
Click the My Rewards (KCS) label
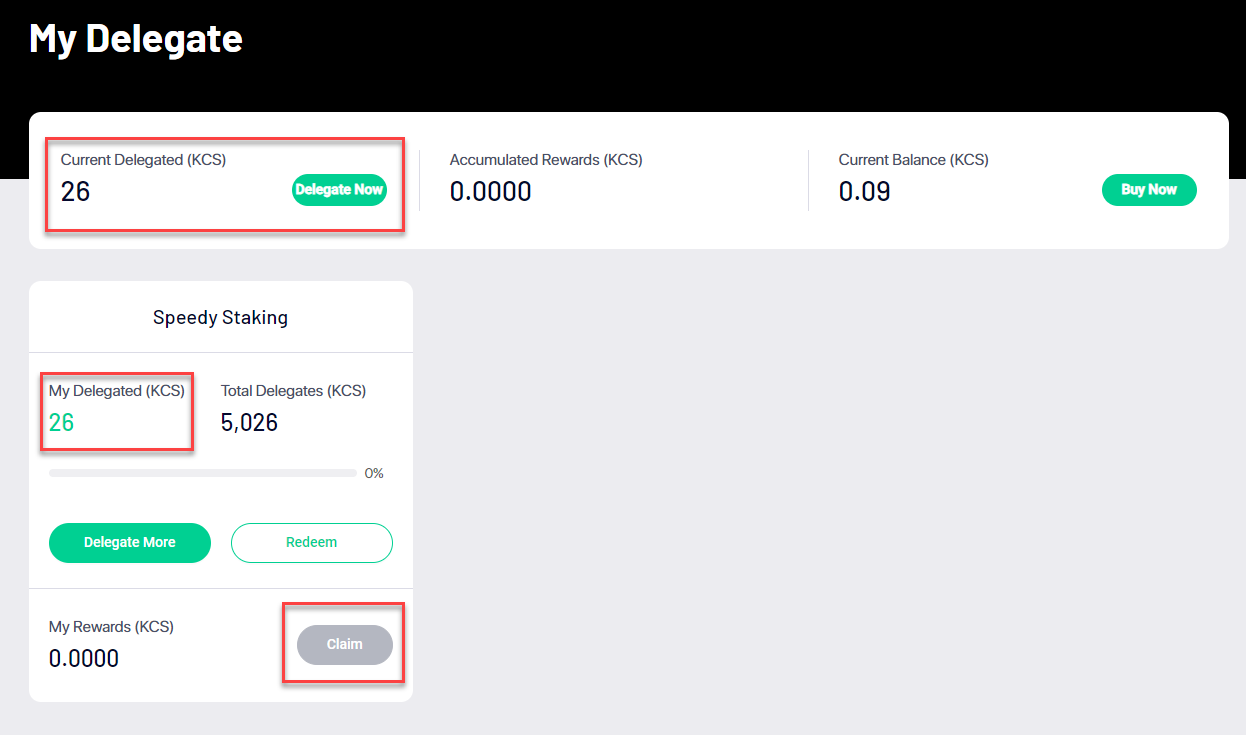pos(111,627)
